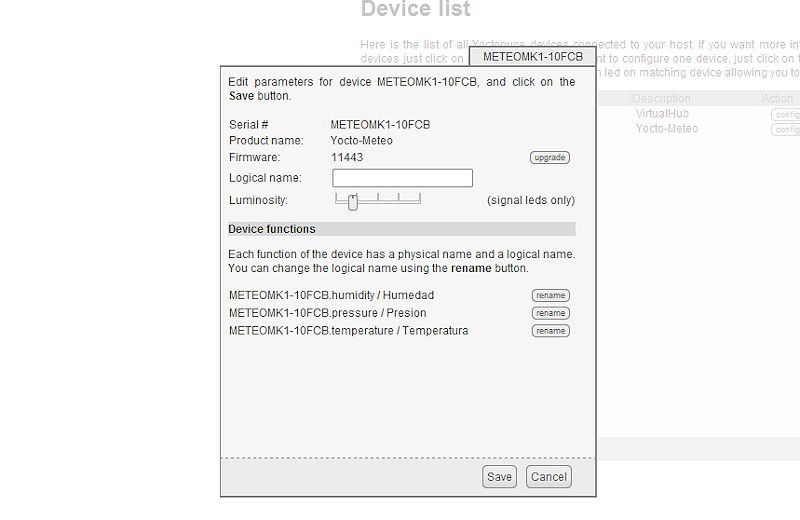Rename the pressure function
This screenshot has width=800, height=520.
pos(551,313)
